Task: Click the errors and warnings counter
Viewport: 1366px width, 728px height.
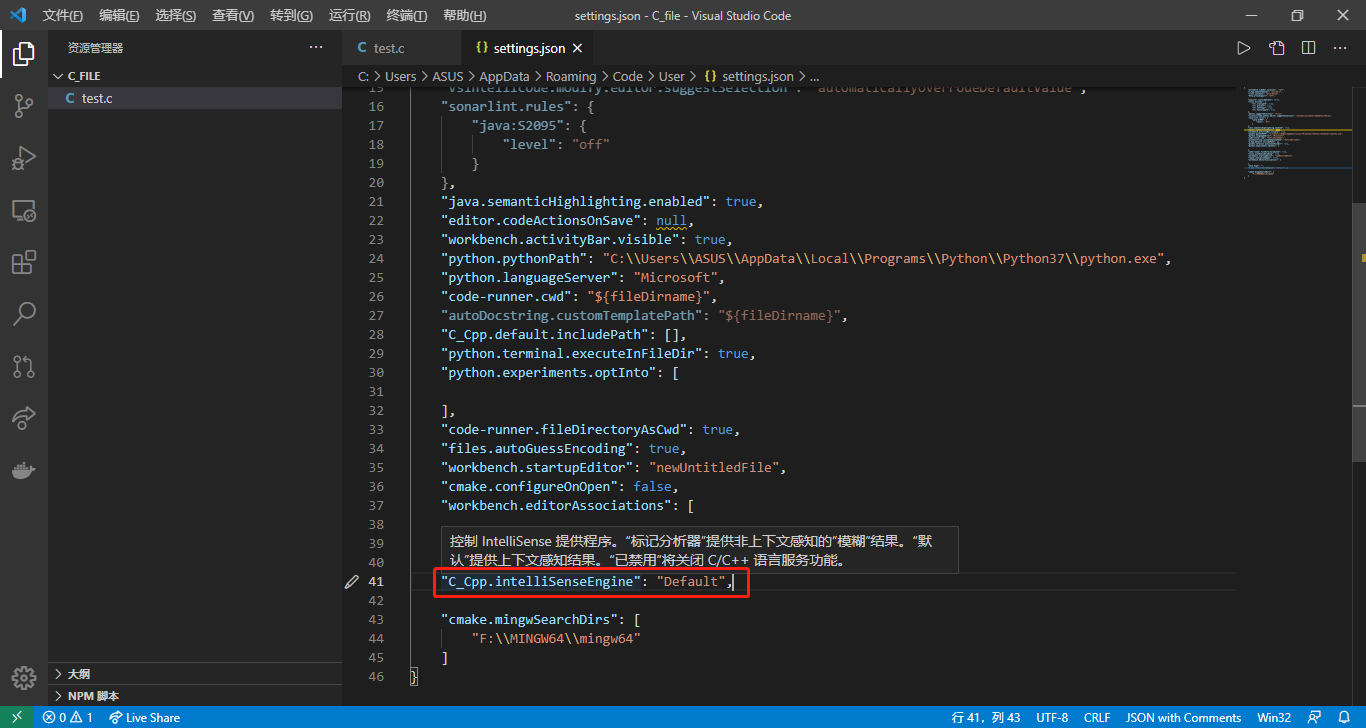Action: [x=68, y=717]
